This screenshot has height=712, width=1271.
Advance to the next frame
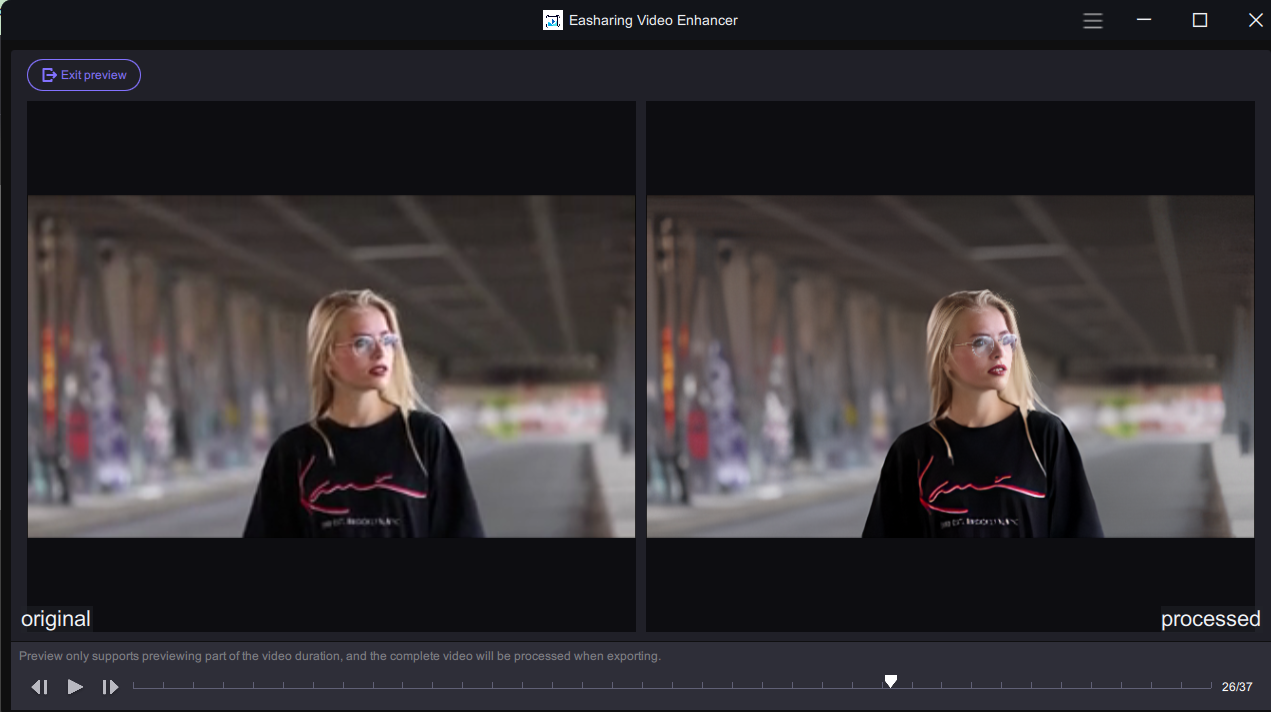[x=110, y=687]
